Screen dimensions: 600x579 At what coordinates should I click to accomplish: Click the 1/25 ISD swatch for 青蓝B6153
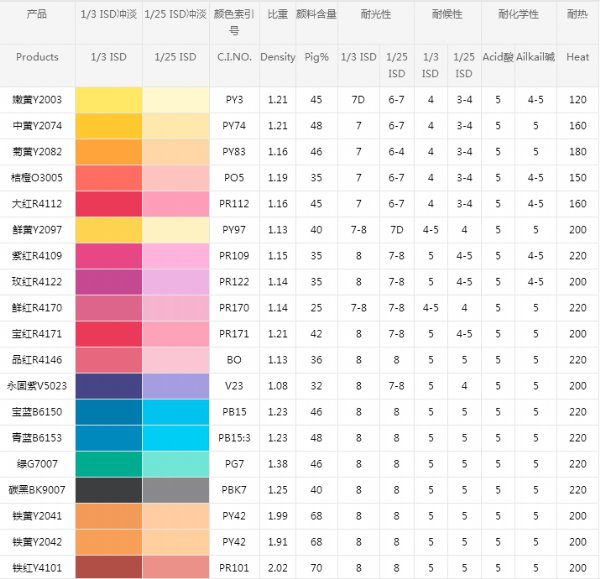tap(175, 437)
